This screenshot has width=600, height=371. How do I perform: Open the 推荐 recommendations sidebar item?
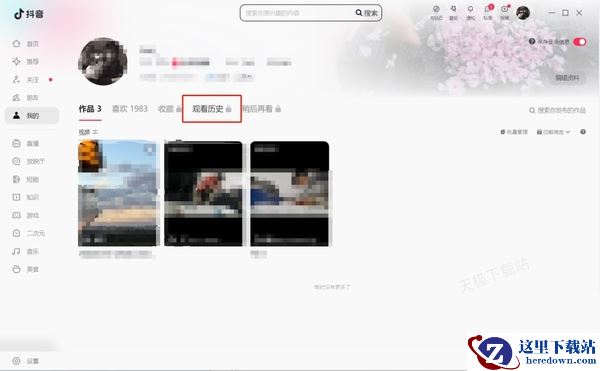(x=26, y=62)
